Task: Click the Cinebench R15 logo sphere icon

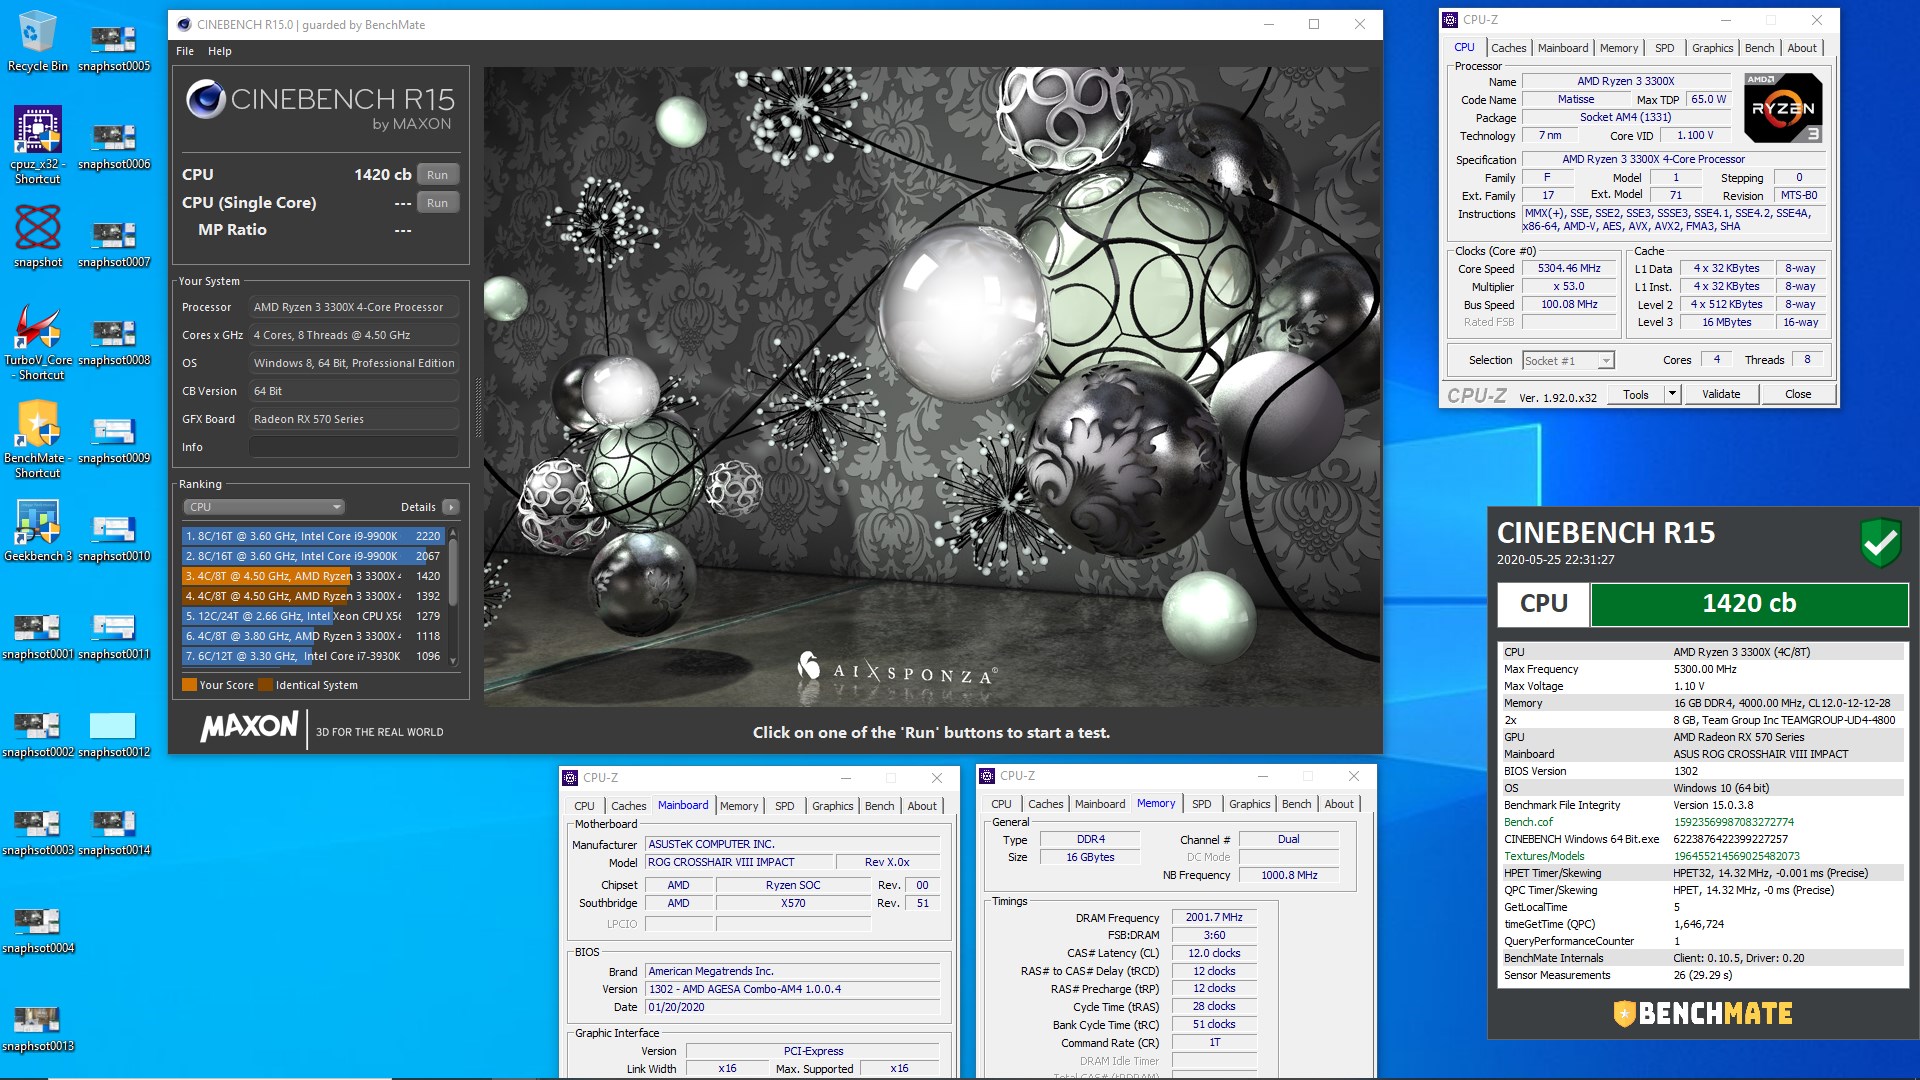Action: click(205, 99)
